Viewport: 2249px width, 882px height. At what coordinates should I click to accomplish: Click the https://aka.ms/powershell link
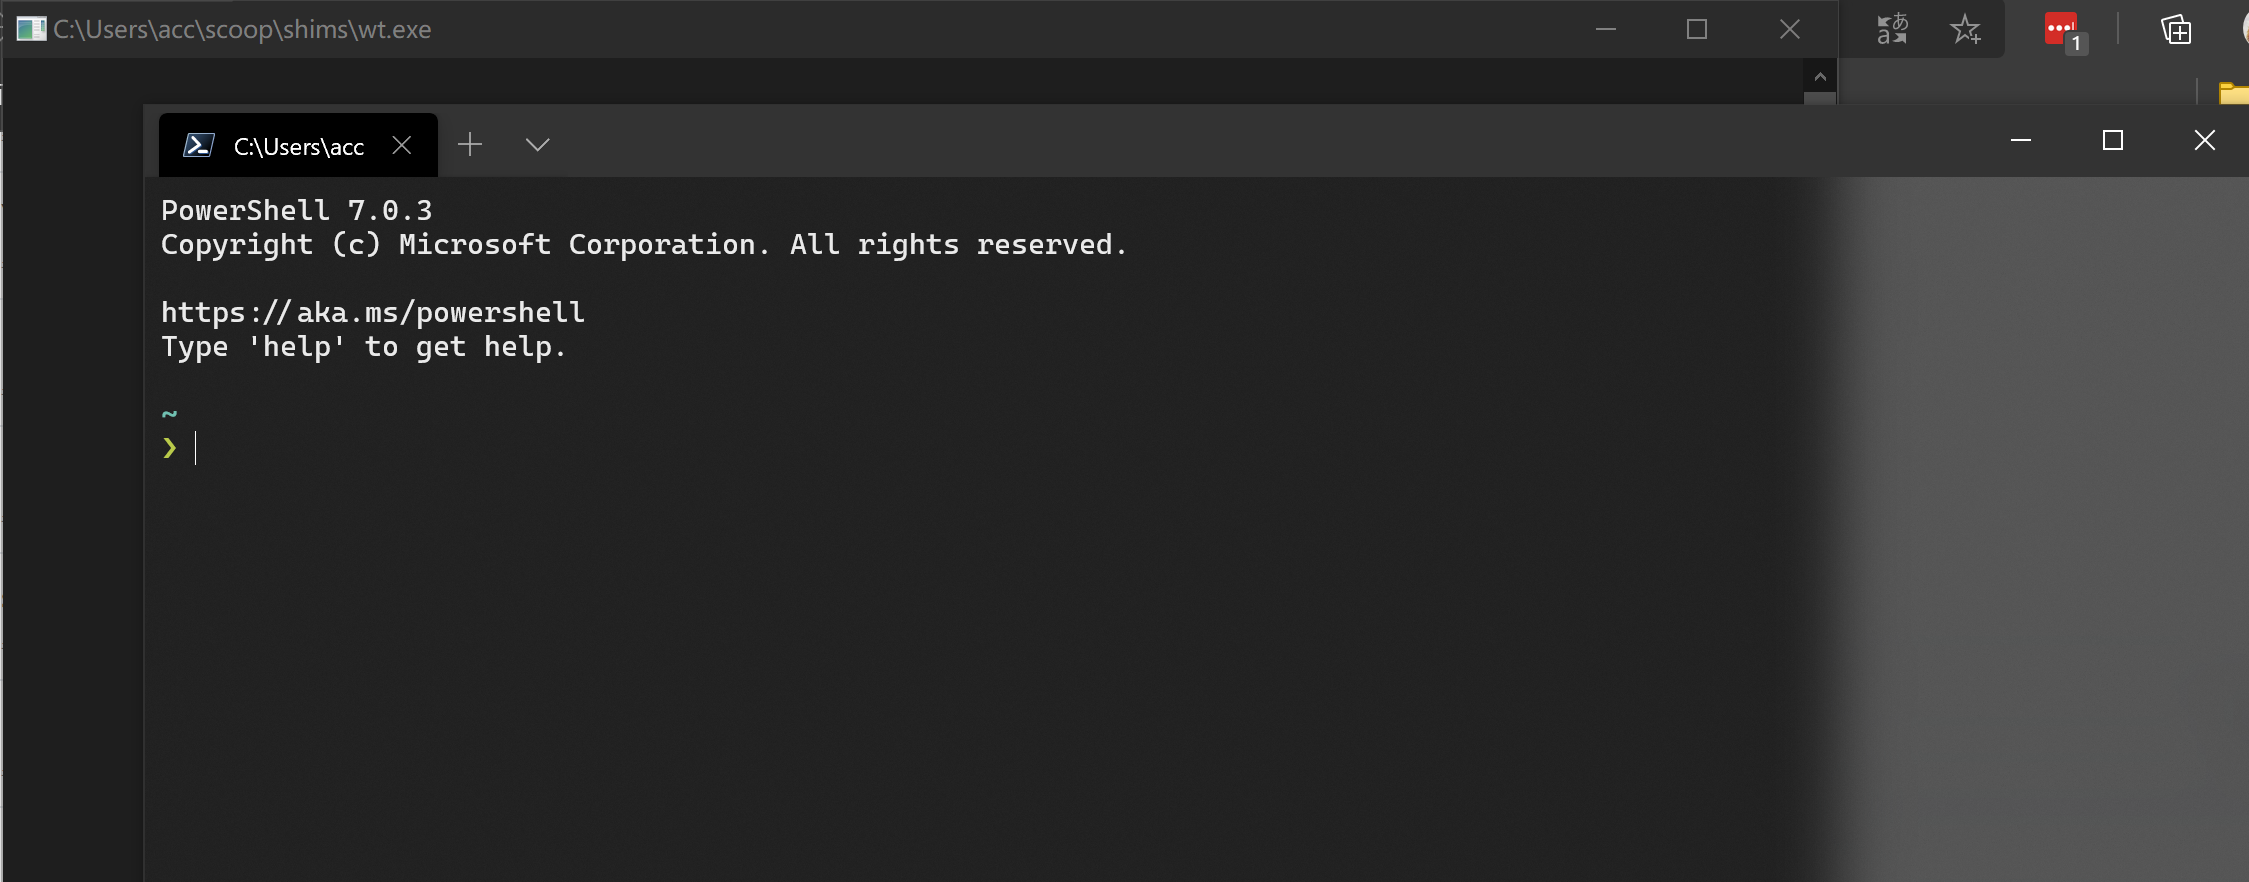372,311
